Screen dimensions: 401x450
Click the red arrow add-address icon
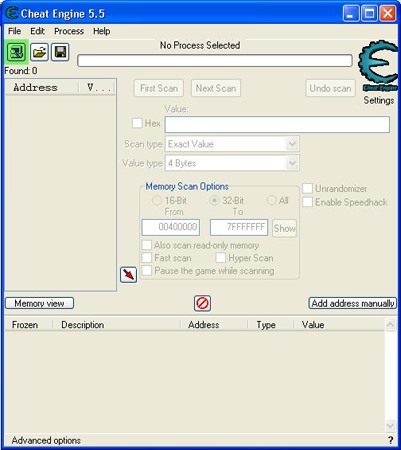point(129,275)
